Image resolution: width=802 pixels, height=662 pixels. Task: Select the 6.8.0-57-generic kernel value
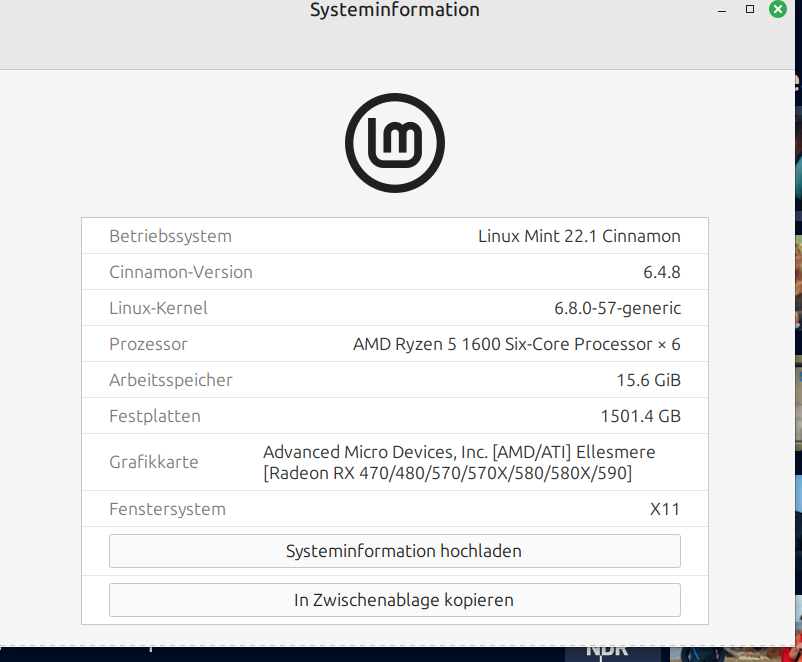coord(617,308)
